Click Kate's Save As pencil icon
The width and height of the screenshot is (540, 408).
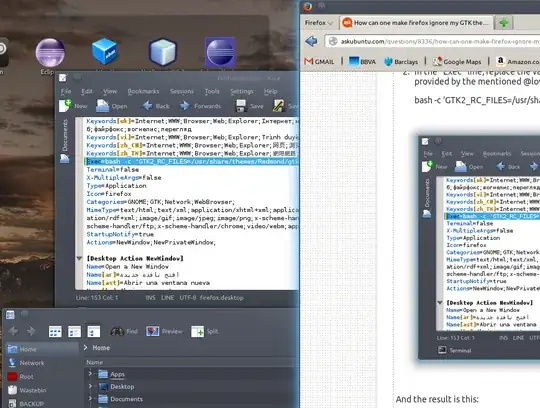pyautogui.click(x=278, y=106)
